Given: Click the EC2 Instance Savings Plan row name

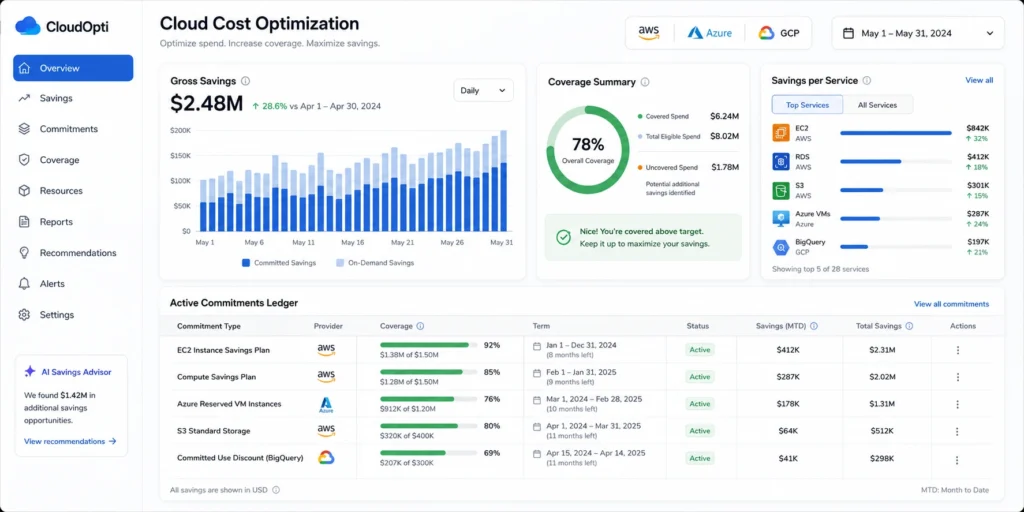Looking at the screenshot, I should click(x=223, y=350).
